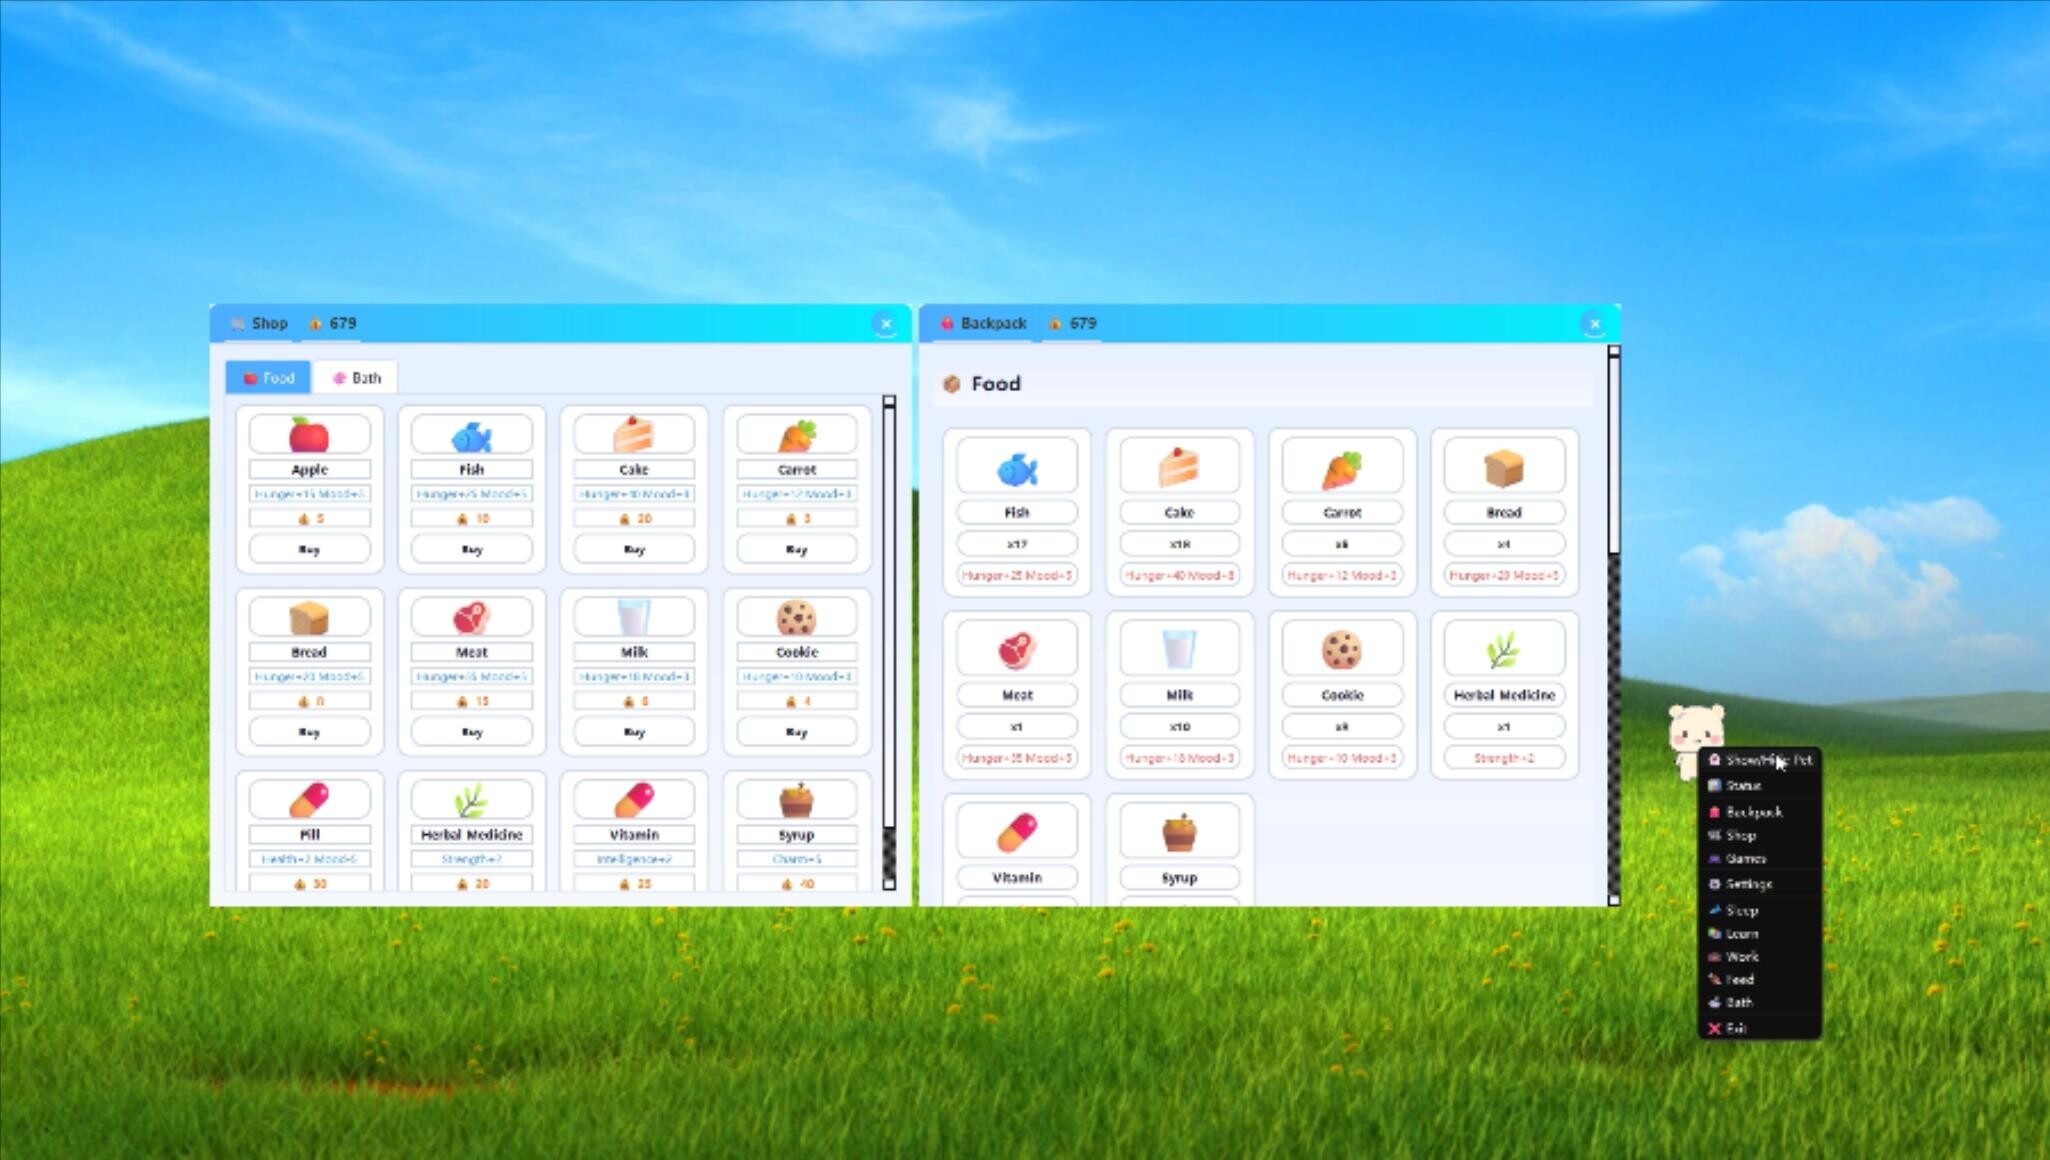Image resolution: width=2050 pixels, height=1160 pixels.
Task: Select the Cookie item icon in Backpack
Action: click(1342, 651)
